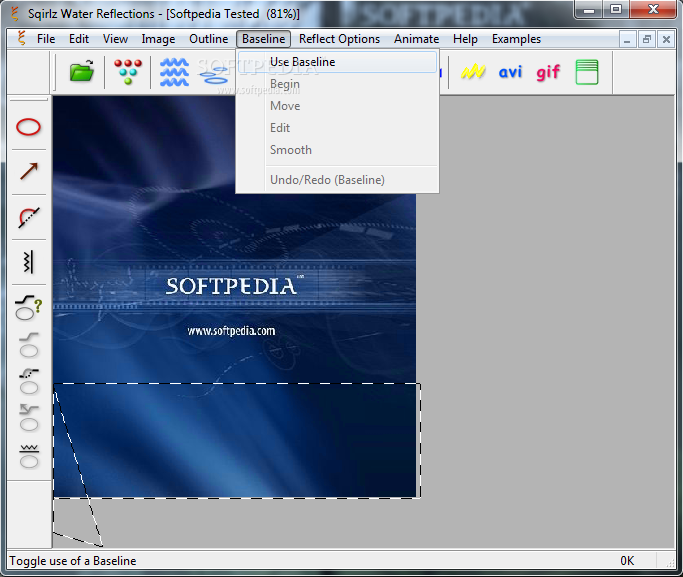Toggle the Use Baseline menu option

pyautogui.click(x=337, y=62)
